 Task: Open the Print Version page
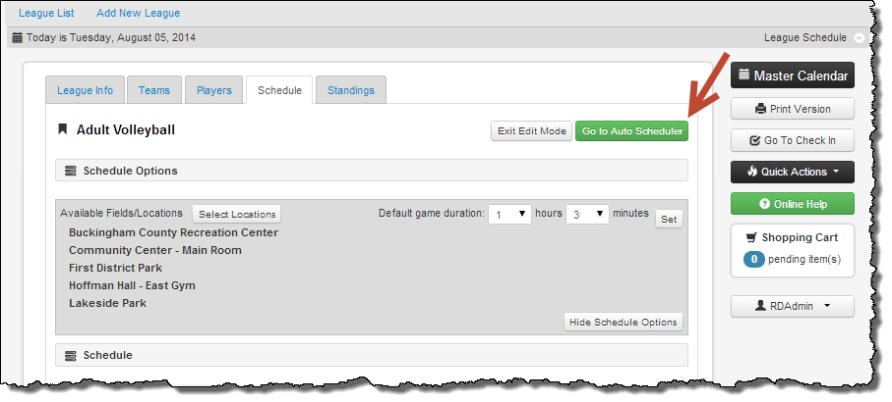(792, 109)
